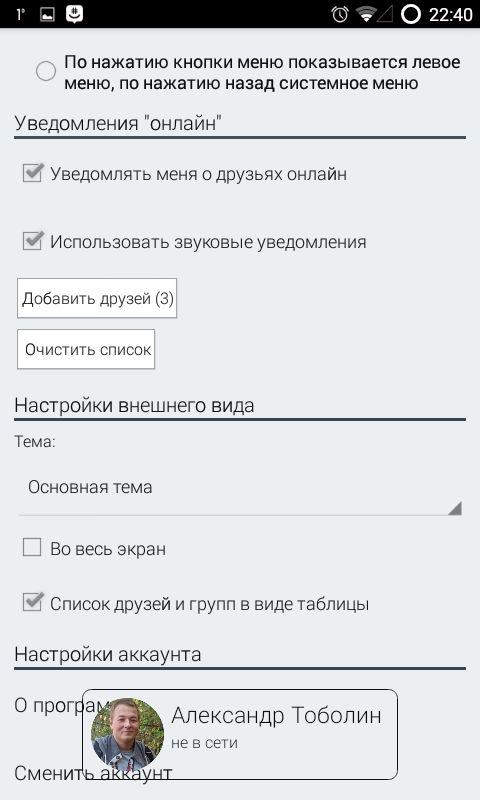Image resolution: width=480 pixels, height=800 pixels.
Task: Open the О программе item
Action: pyautogui.click(x=48, y=706)
